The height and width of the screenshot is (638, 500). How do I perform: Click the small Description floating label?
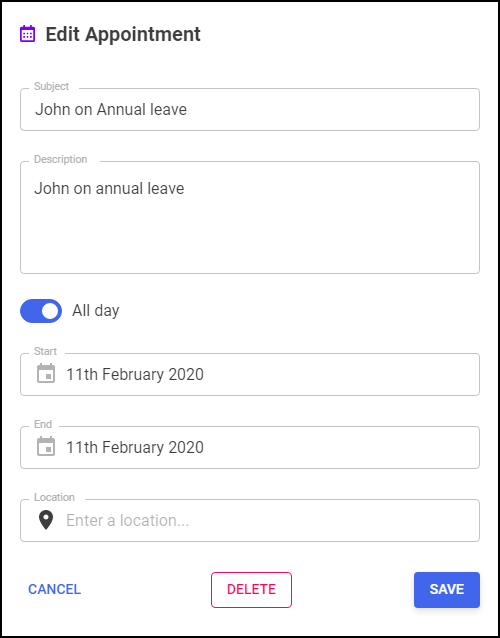(x=61, y=159)
